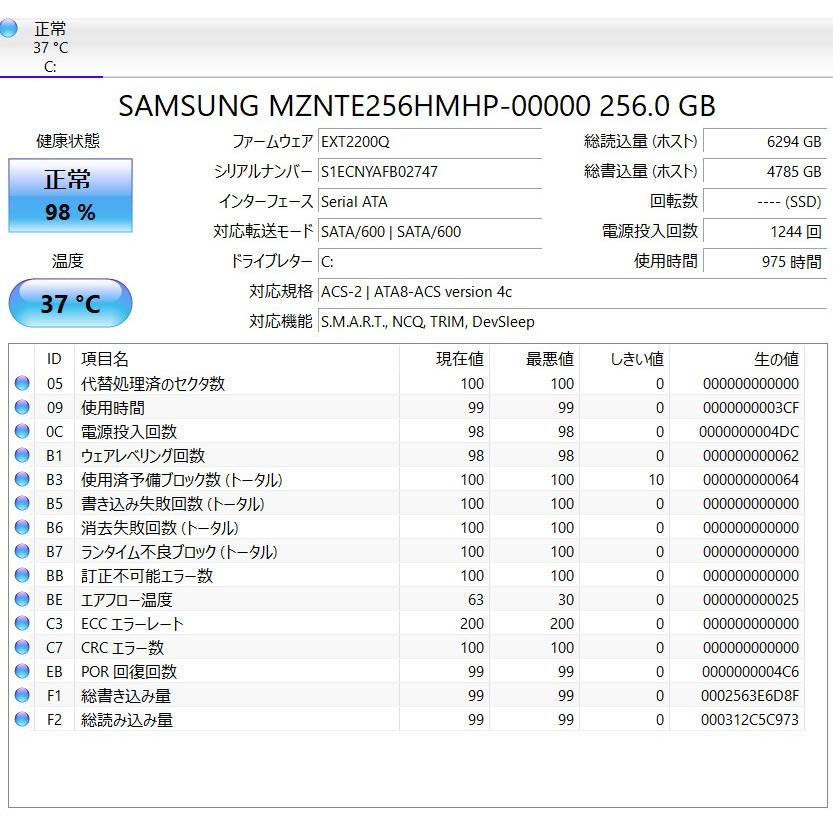Click the blue drive status orb at top

8,28
